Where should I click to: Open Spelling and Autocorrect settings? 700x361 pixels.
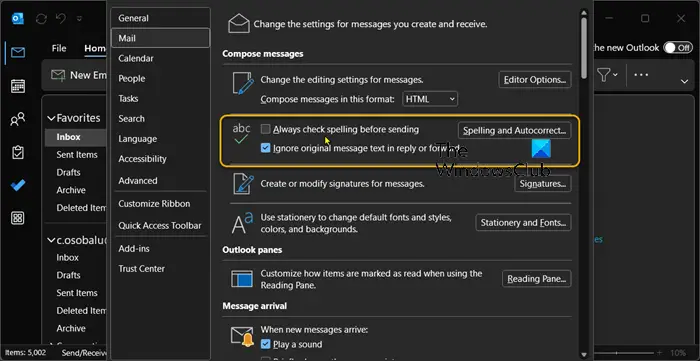tap(514, 130)
